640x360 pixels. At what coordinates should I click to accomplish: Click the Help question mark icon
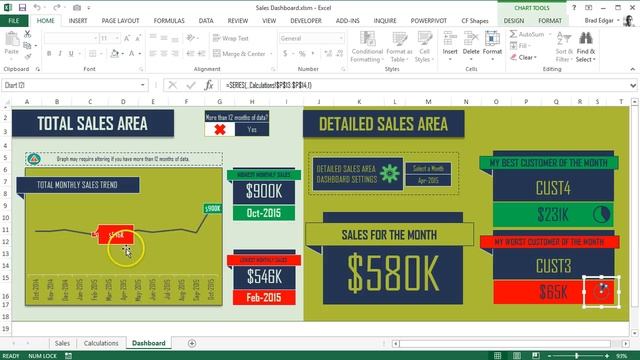(x=574, y=7)
